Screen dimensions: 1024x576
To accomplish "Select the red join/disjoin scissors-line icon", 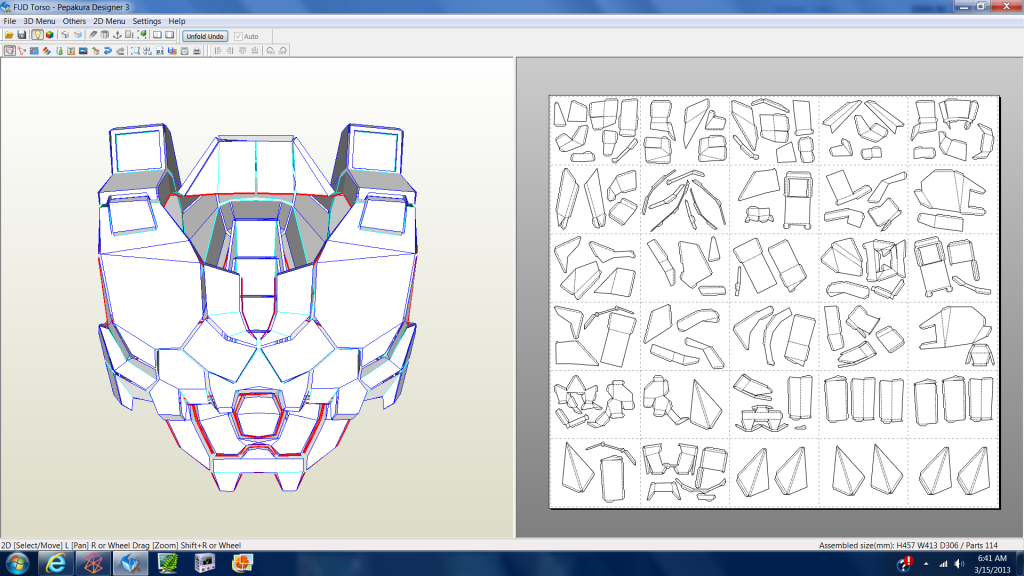I will (x=22, y=51).
